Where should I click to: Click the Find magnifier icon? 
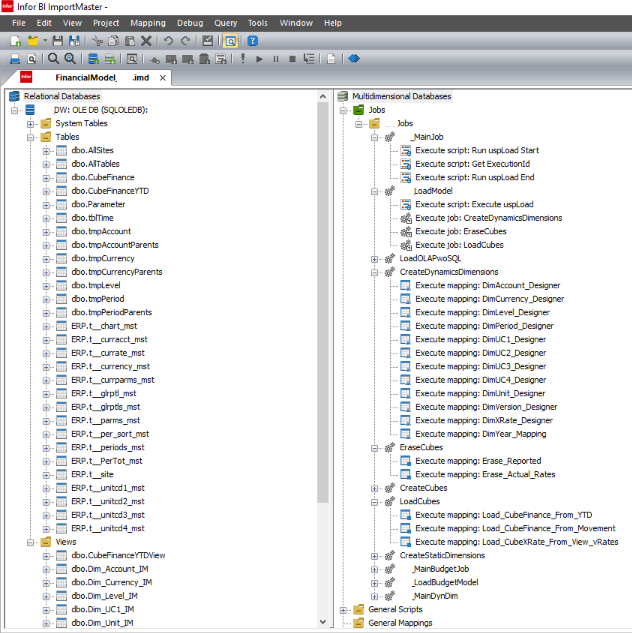point(53,59)
